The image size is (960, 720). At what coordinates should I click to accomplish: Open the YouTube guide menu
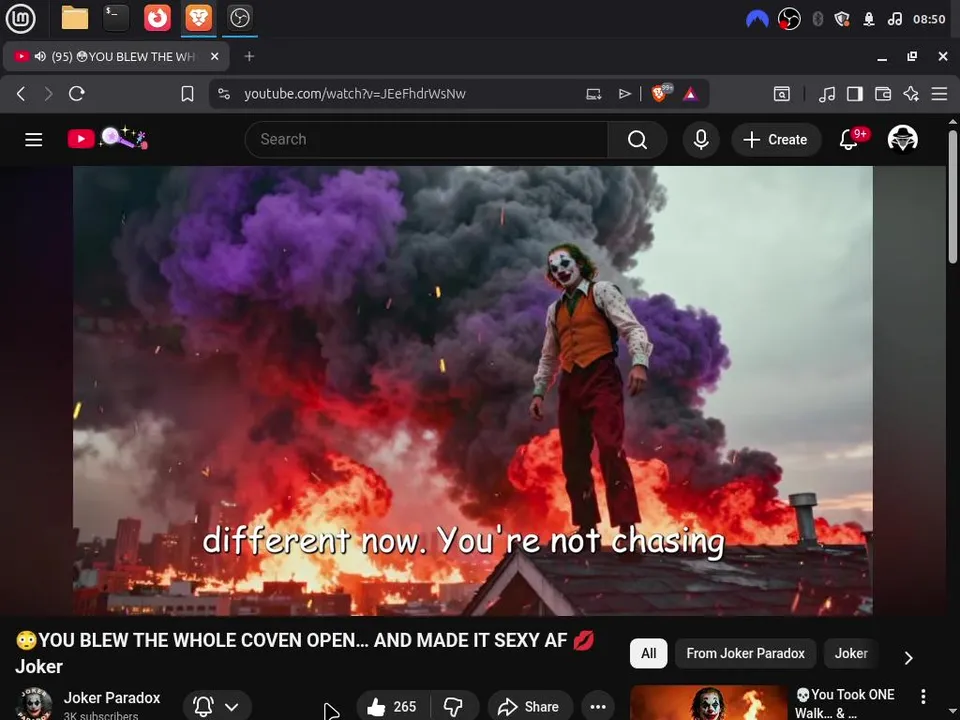coord(34,140)
